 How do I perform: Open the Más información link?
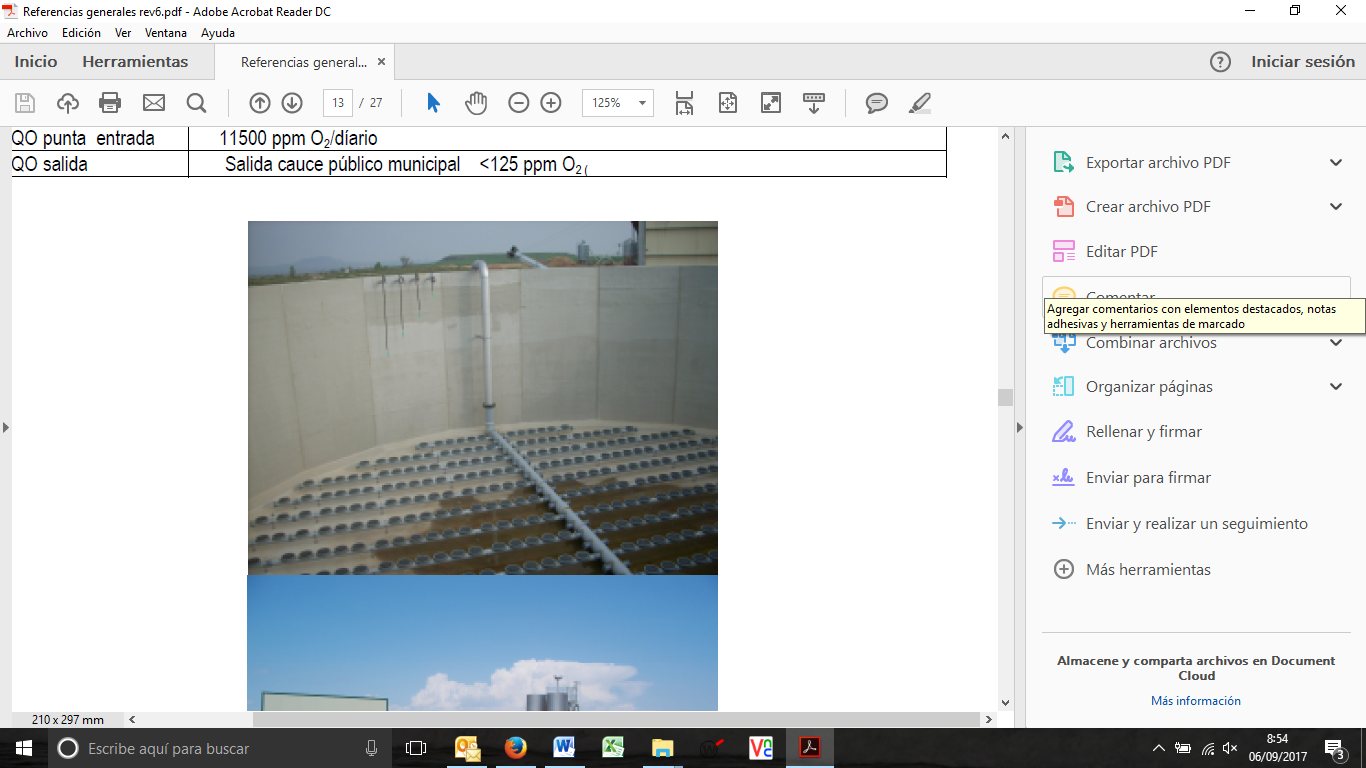tap(1195, 701)
